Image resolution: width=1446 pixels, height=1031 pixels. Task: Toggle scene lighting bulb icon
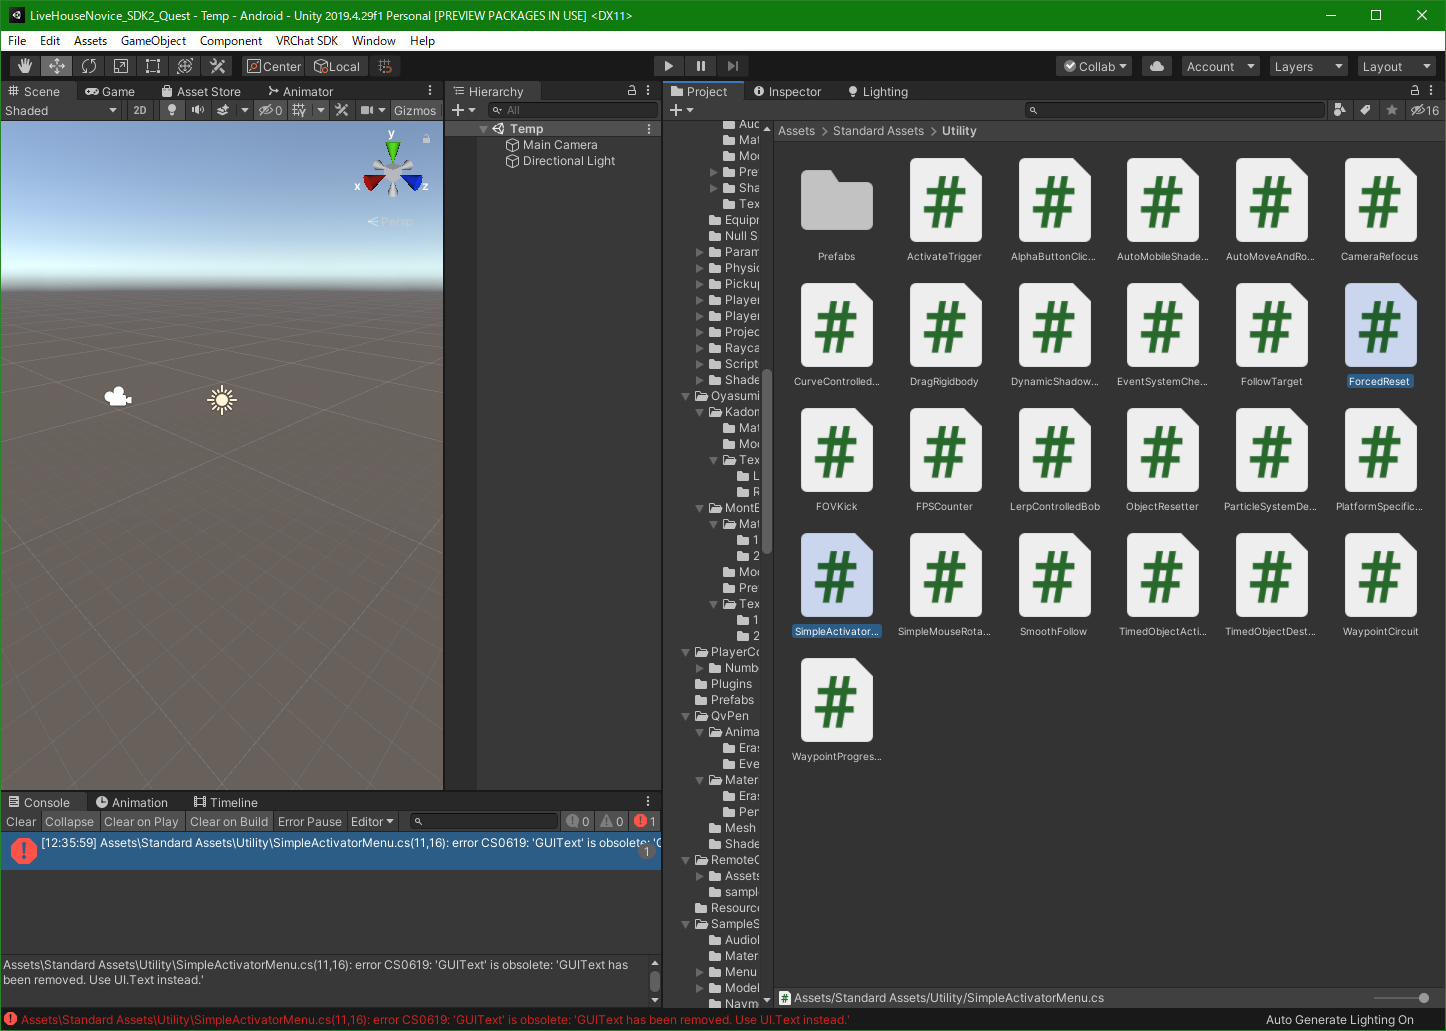[172, 110]
